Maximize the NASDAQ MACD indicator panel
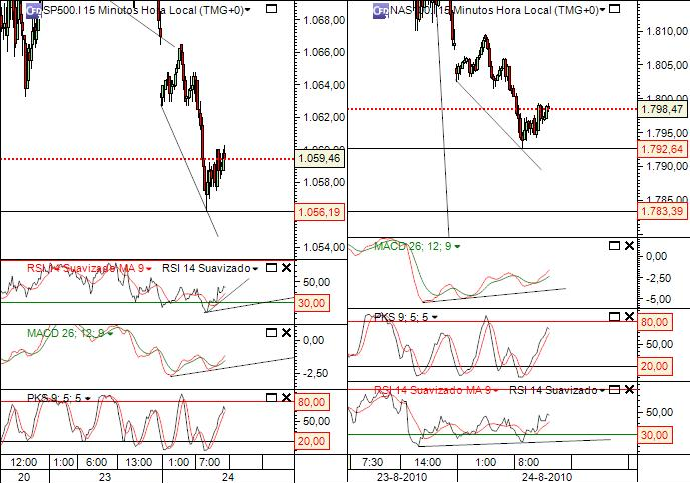 [614, 246]
